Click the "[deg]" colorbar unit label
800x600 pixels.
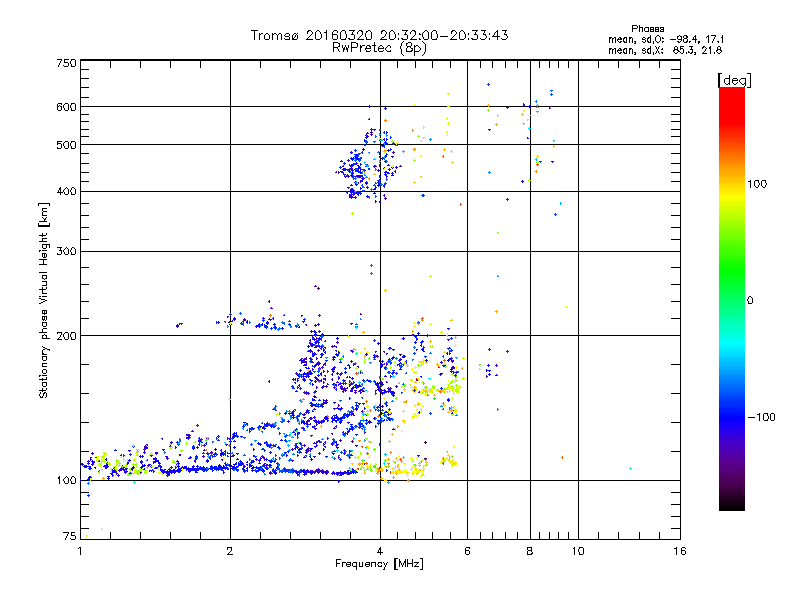coord(734,80)
